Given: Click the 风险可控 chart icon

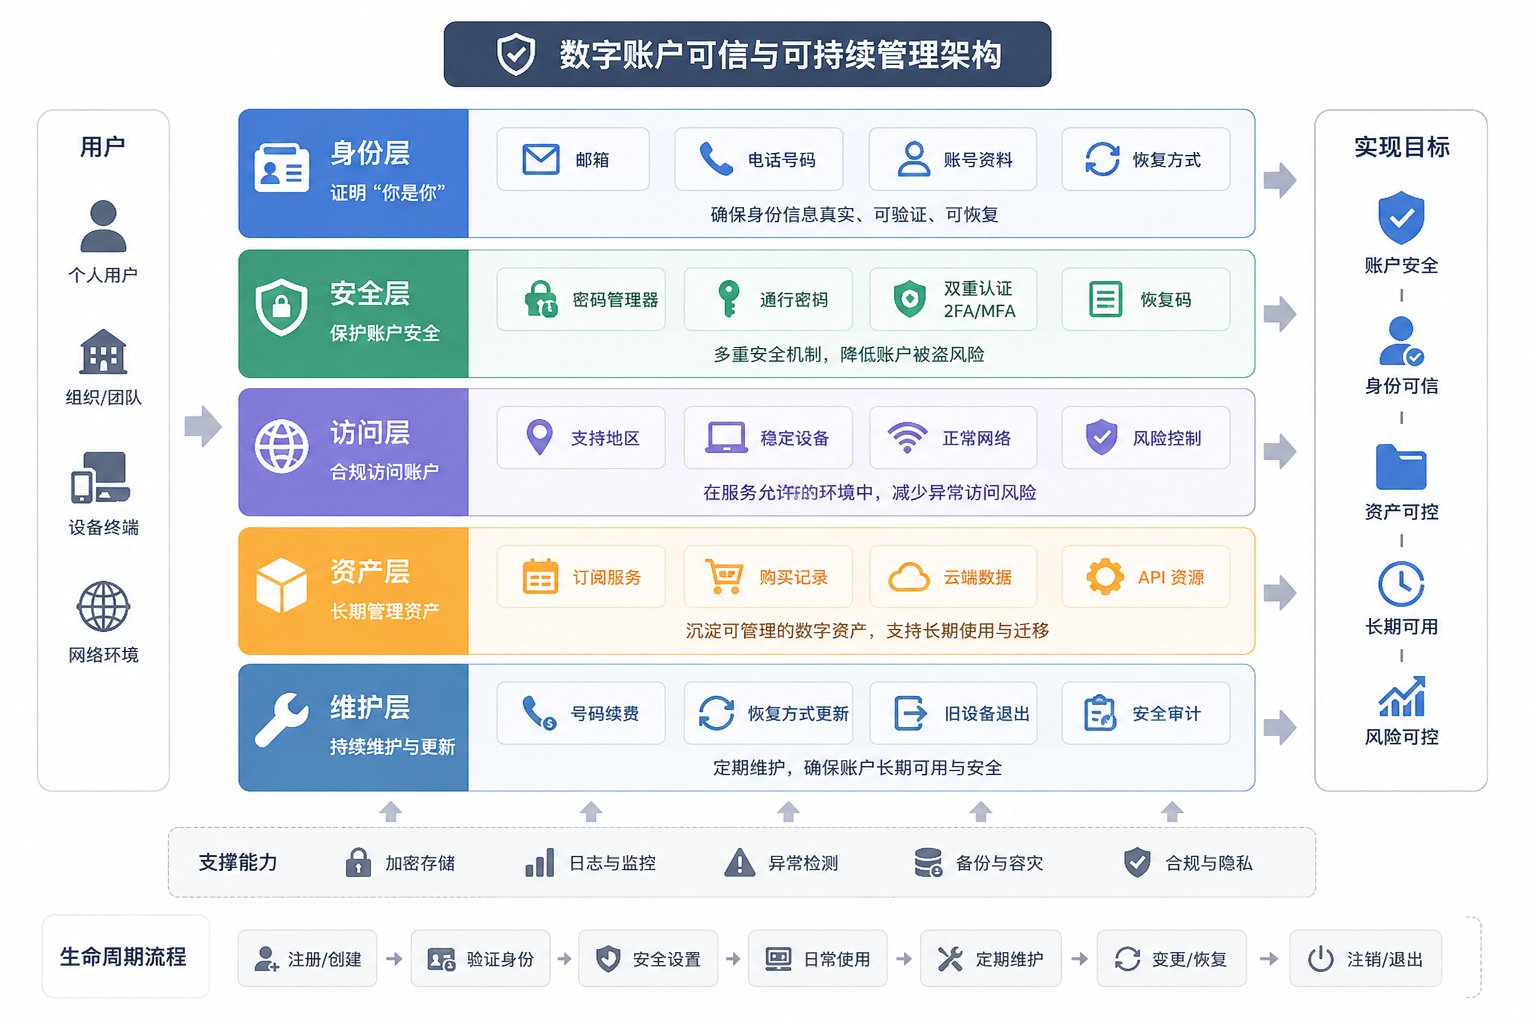Looking at the screenshot, I should [x=1401, y=697].
